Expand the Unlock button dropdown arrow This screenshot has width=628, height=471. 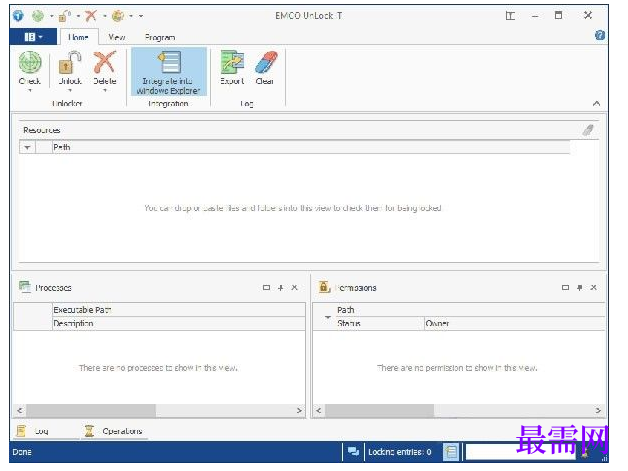(70, 91)
